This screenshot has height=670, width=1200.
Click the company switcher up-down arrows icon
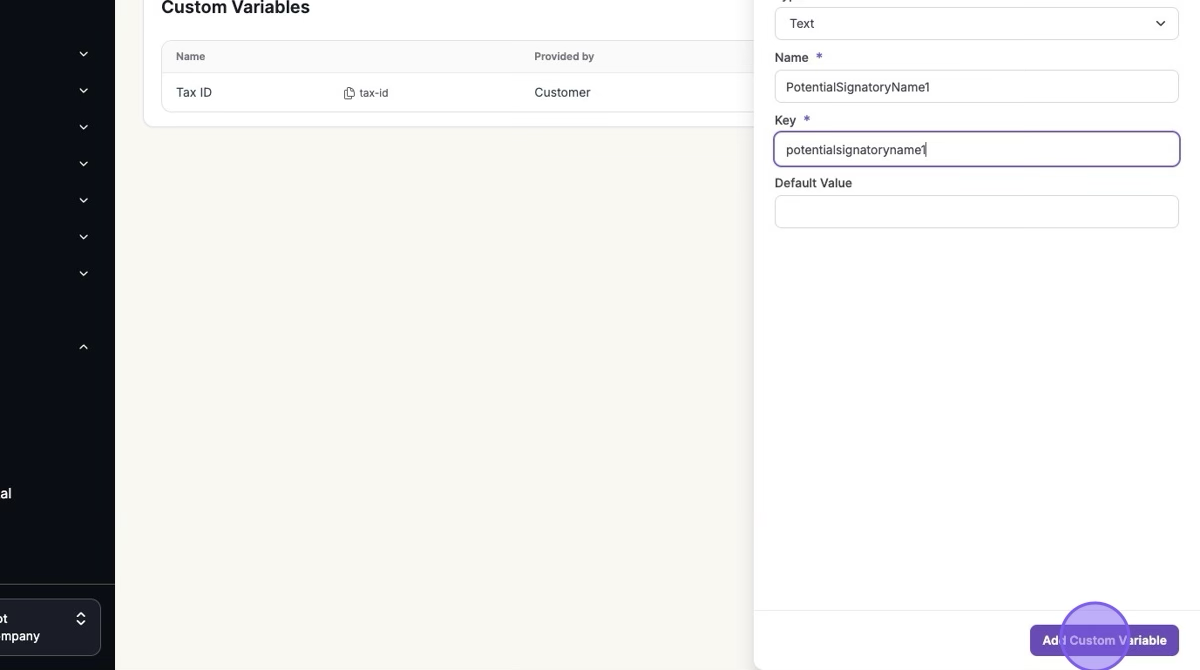point(81,619)
